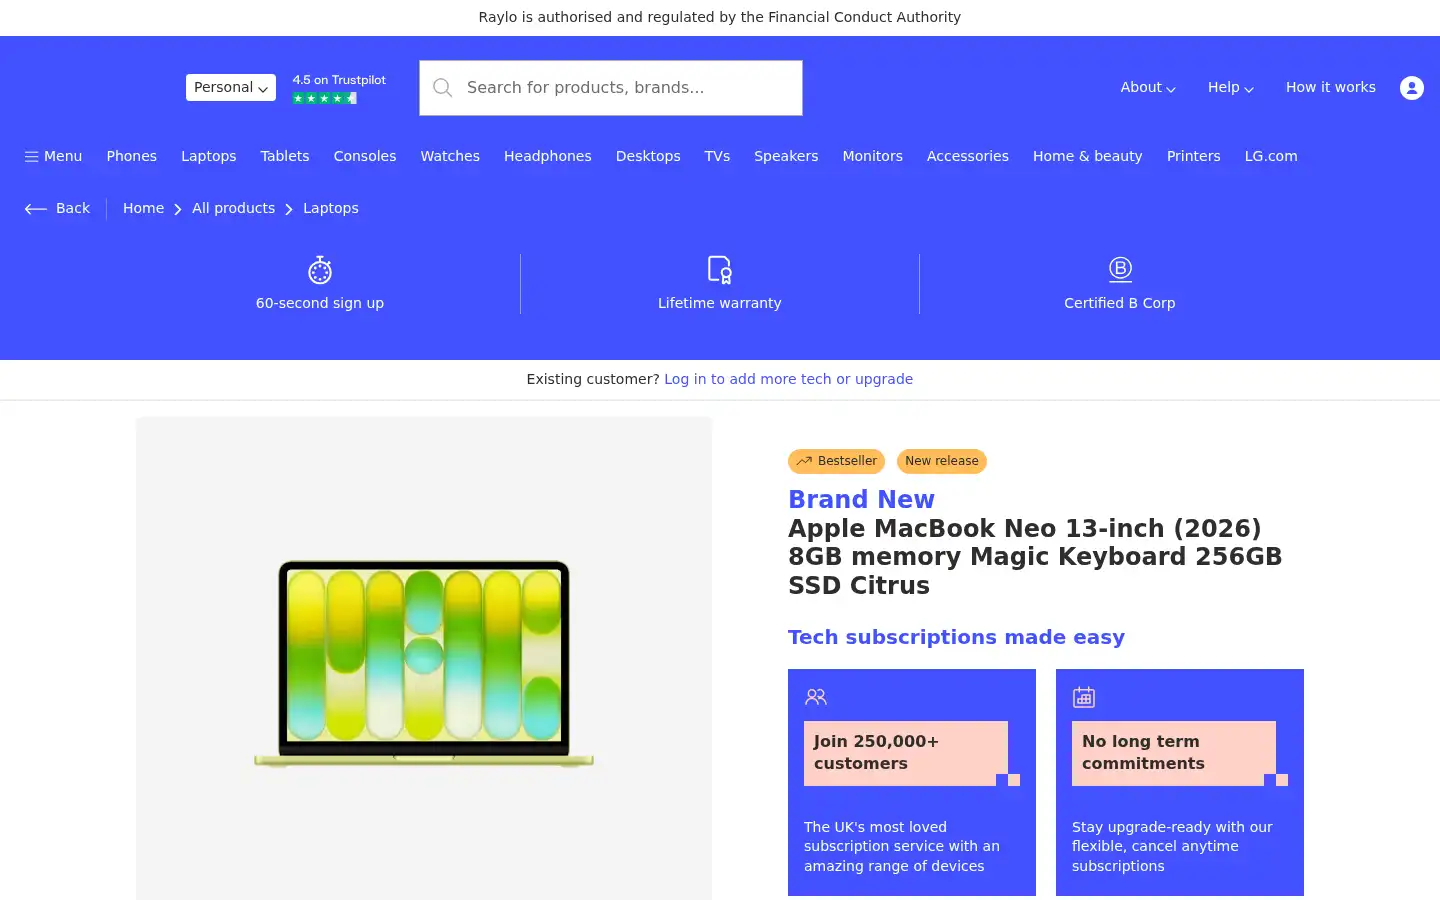Image resolution: width=1440 pixels, height=900 pixels.
Task: Open the Tablets category
Action: tap(285, 156)
